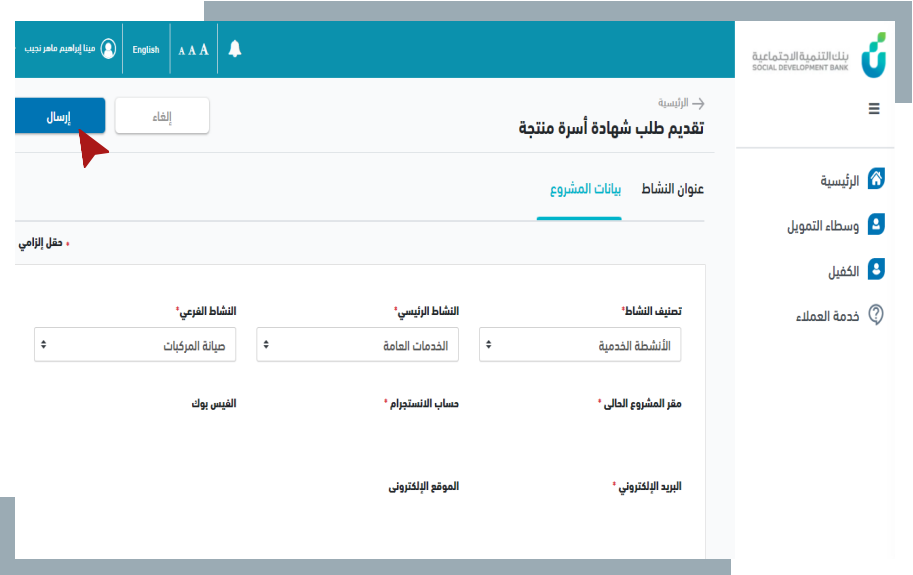This screenshot has width=913, height=575.
Task: Click the حساب الانستجرام label
Action: click(424, 403)
